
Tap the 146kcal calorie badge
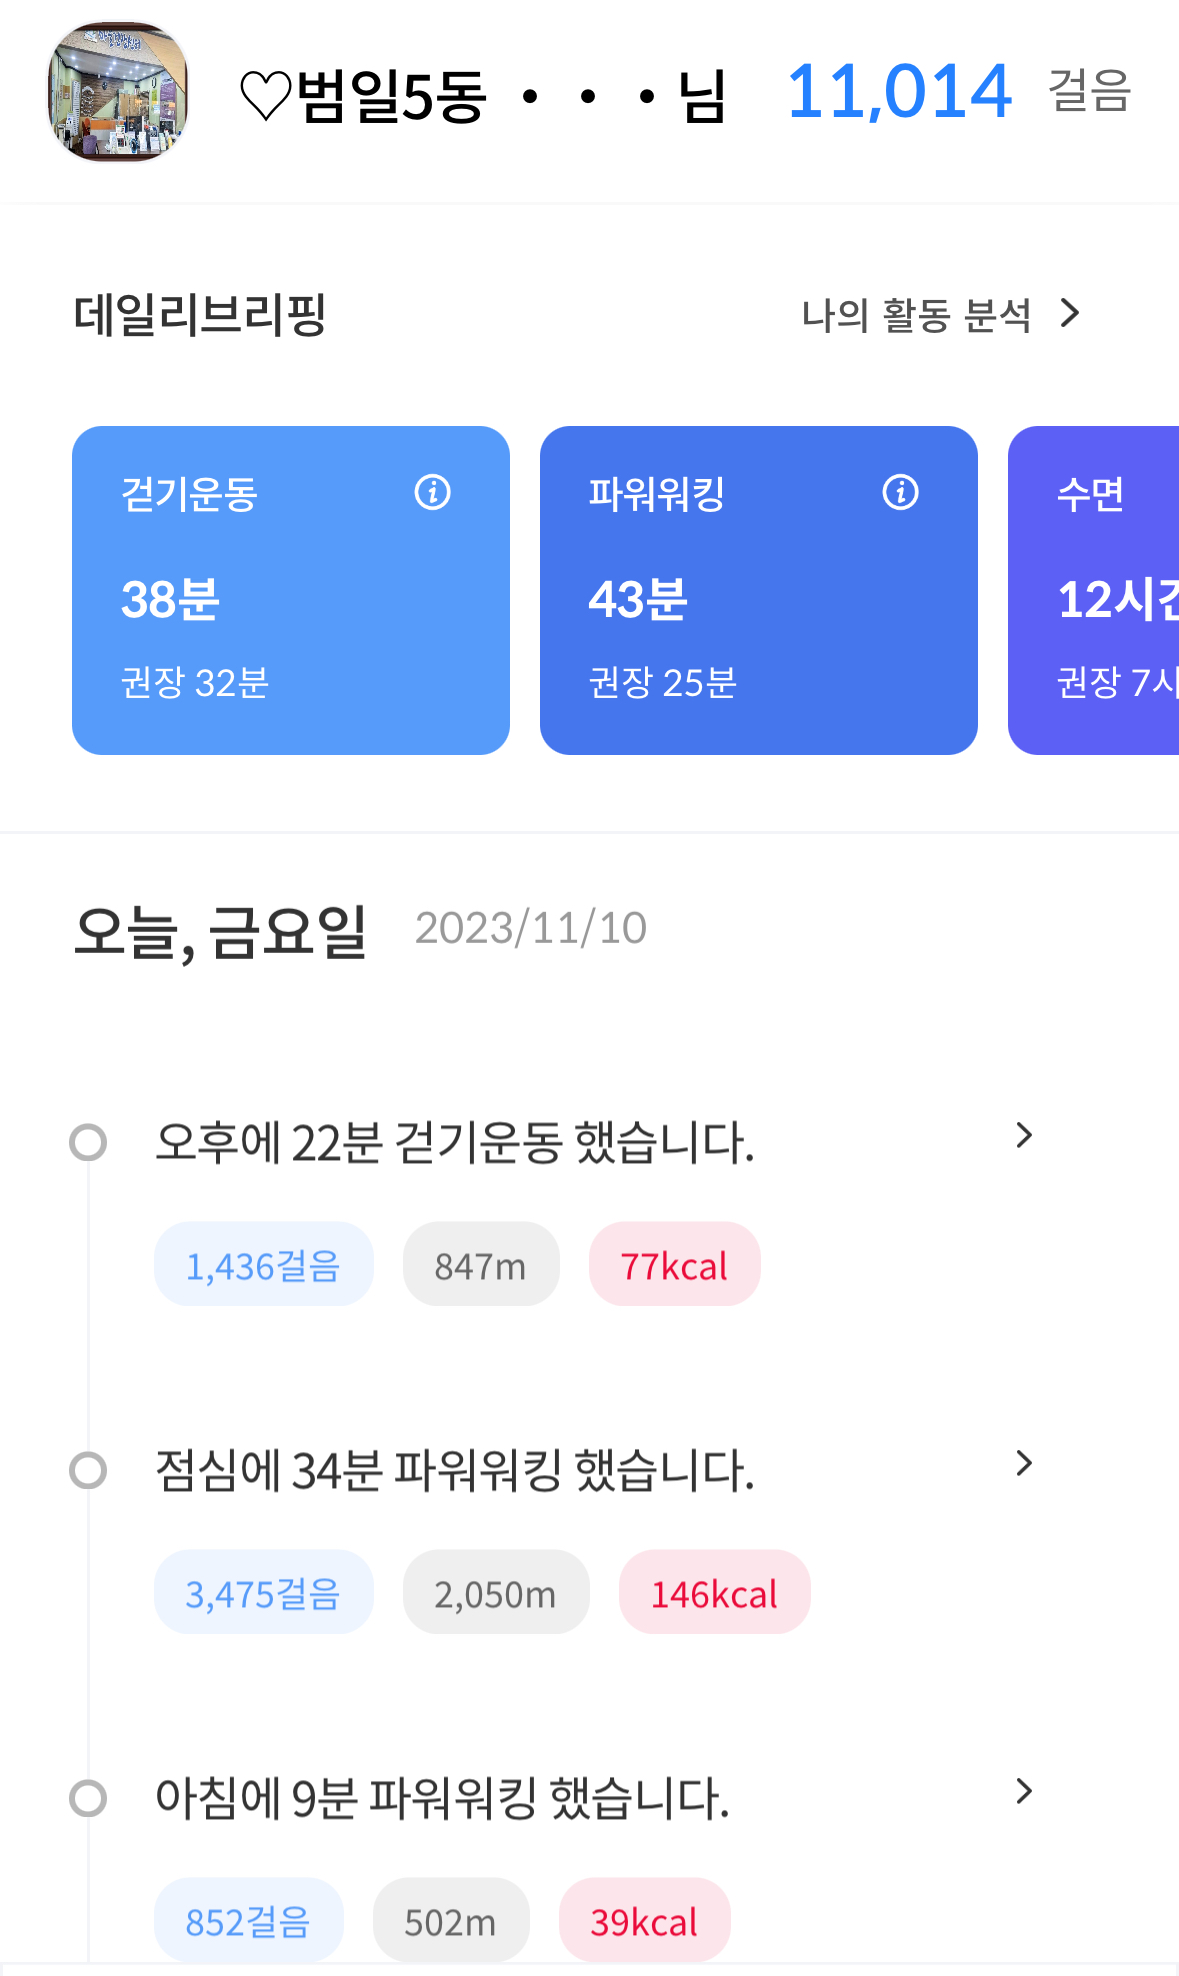(714, 1593)
